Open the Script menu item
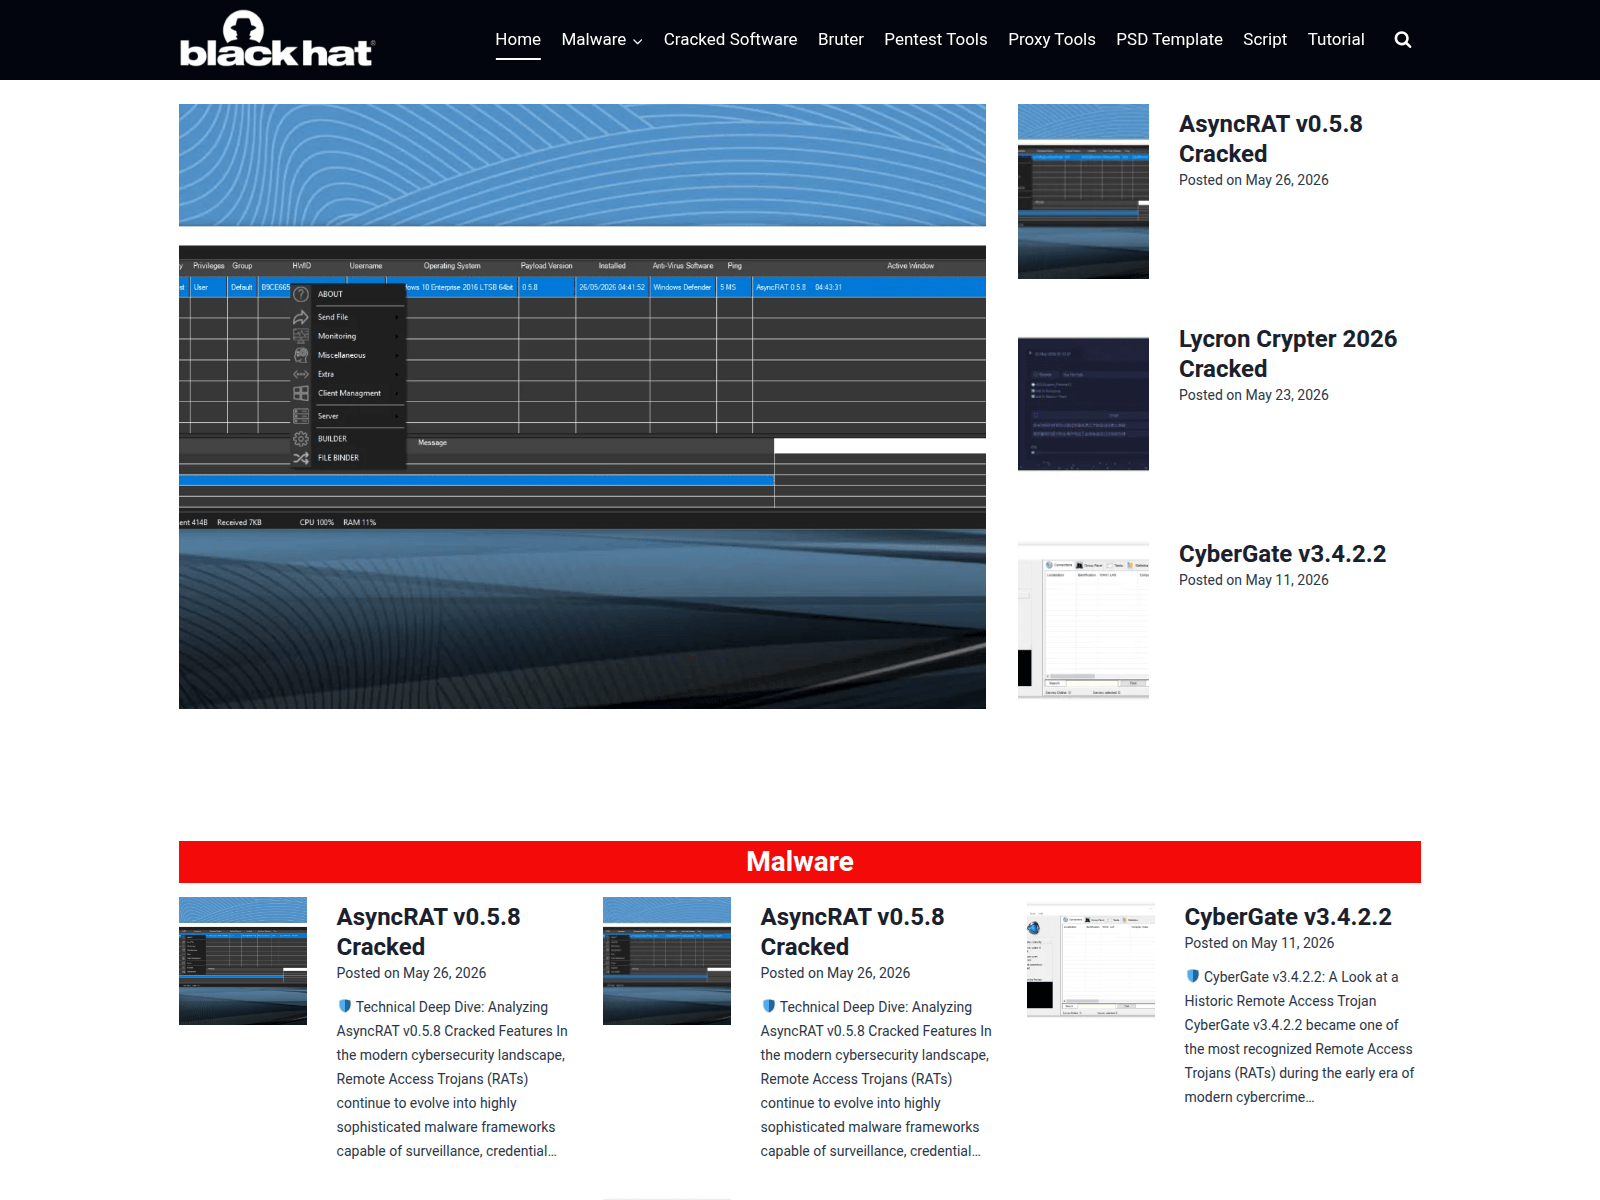This screenshot has height=1200, width=1600. tap(1264, 39)
